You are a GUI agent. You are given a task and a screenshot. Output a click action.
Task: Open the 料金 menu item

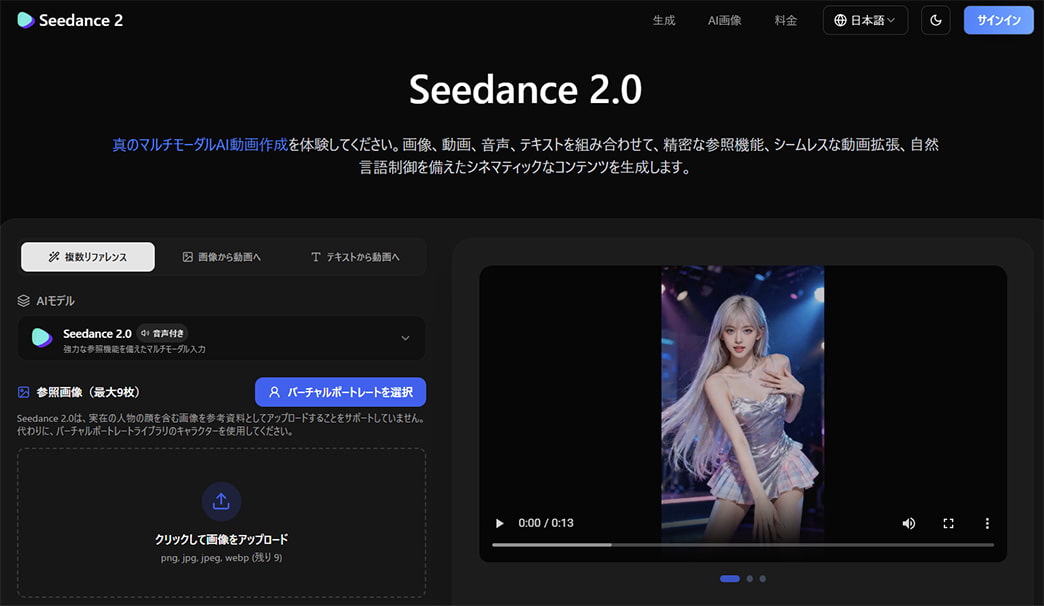point(786,19)
